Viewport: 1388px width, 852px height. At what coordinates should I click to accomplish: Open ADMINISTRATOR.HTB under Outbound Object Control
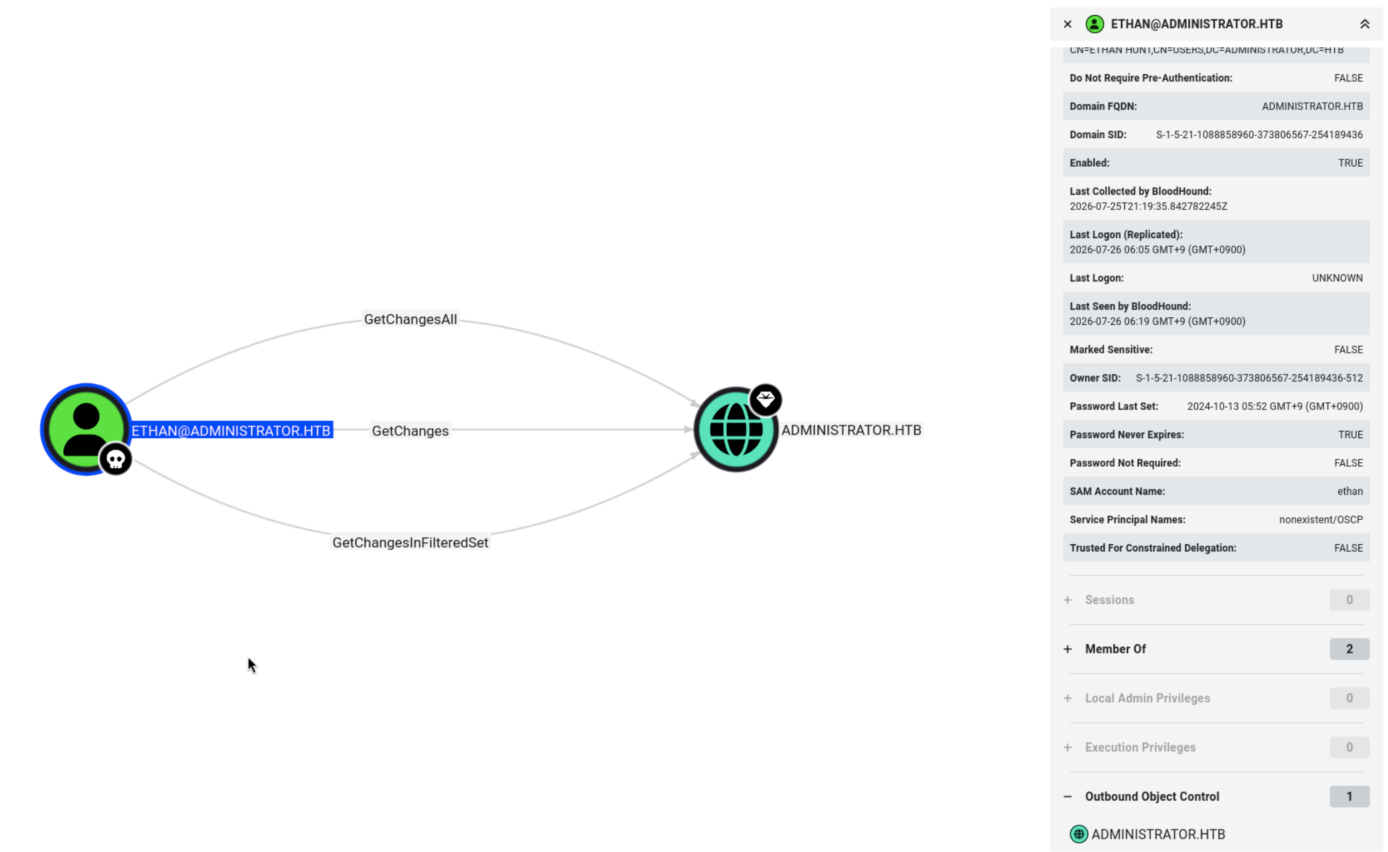click(1158, 834)
